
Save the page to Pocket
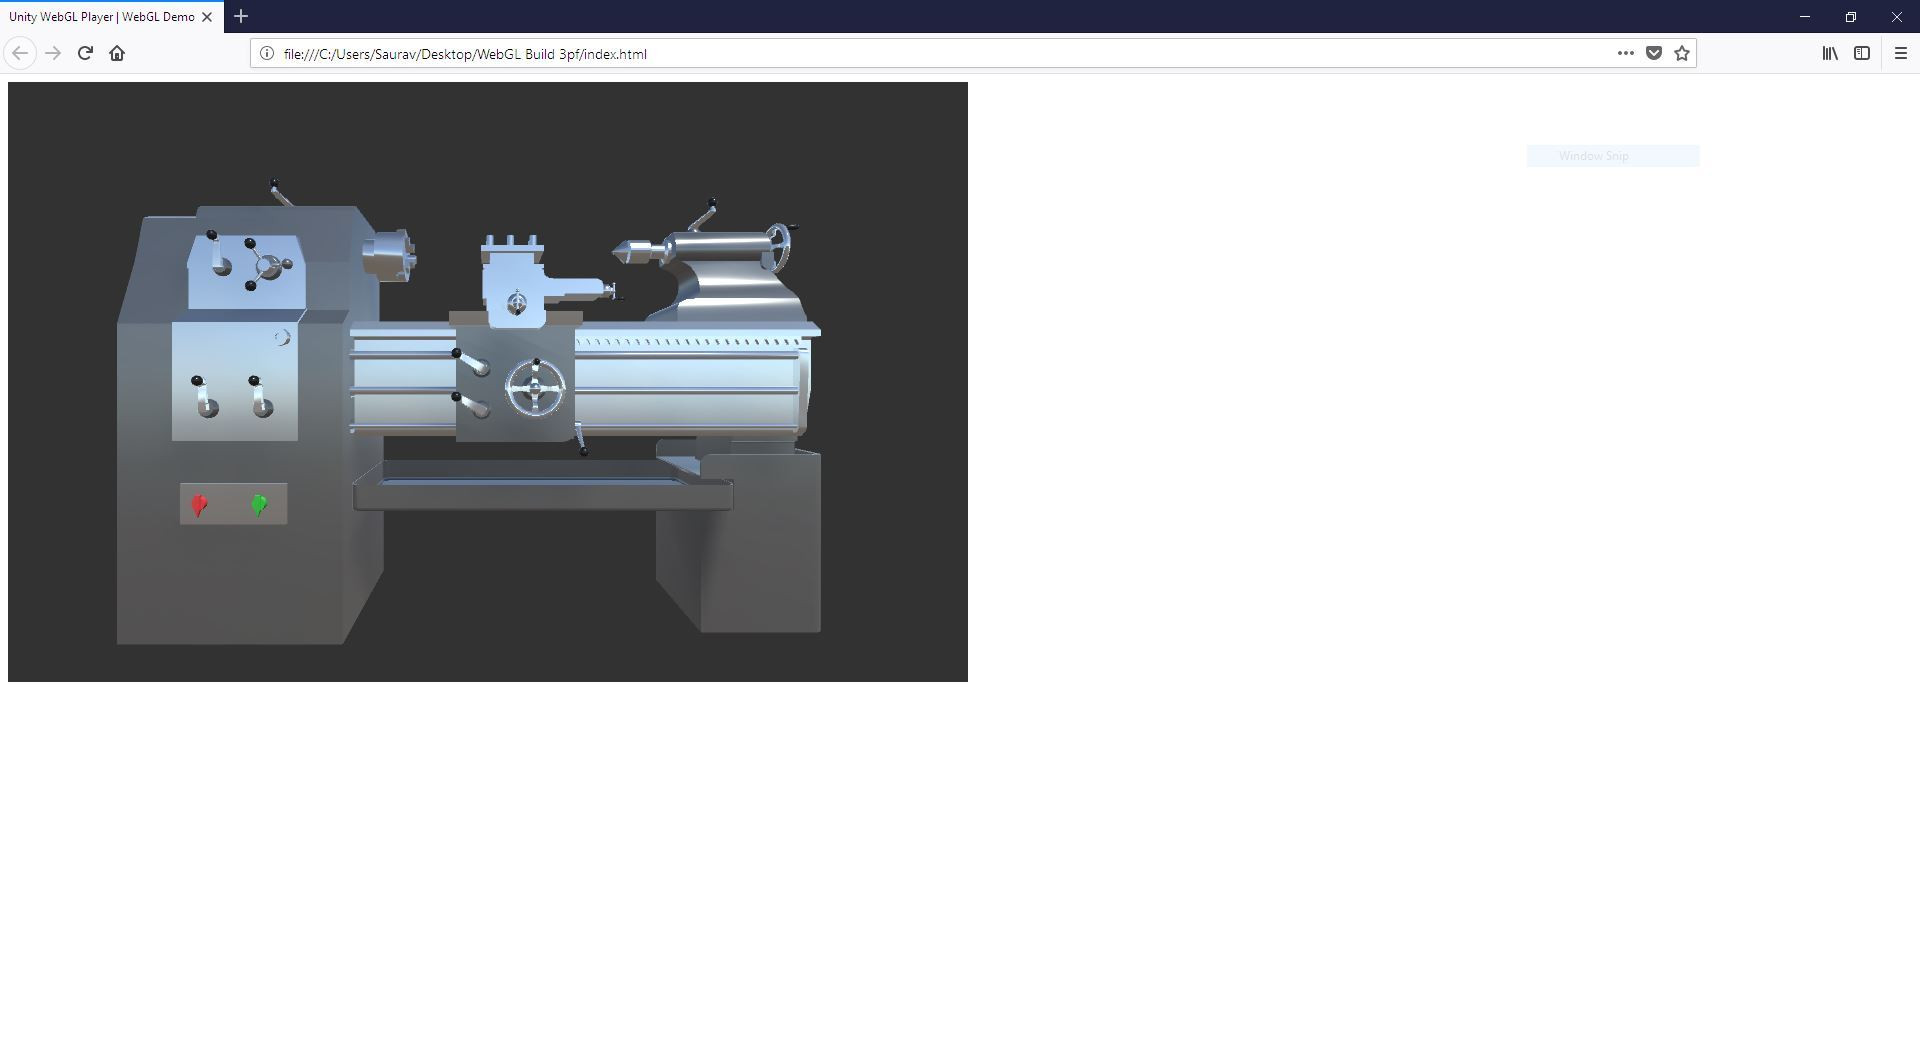[x=1654, y=54]
